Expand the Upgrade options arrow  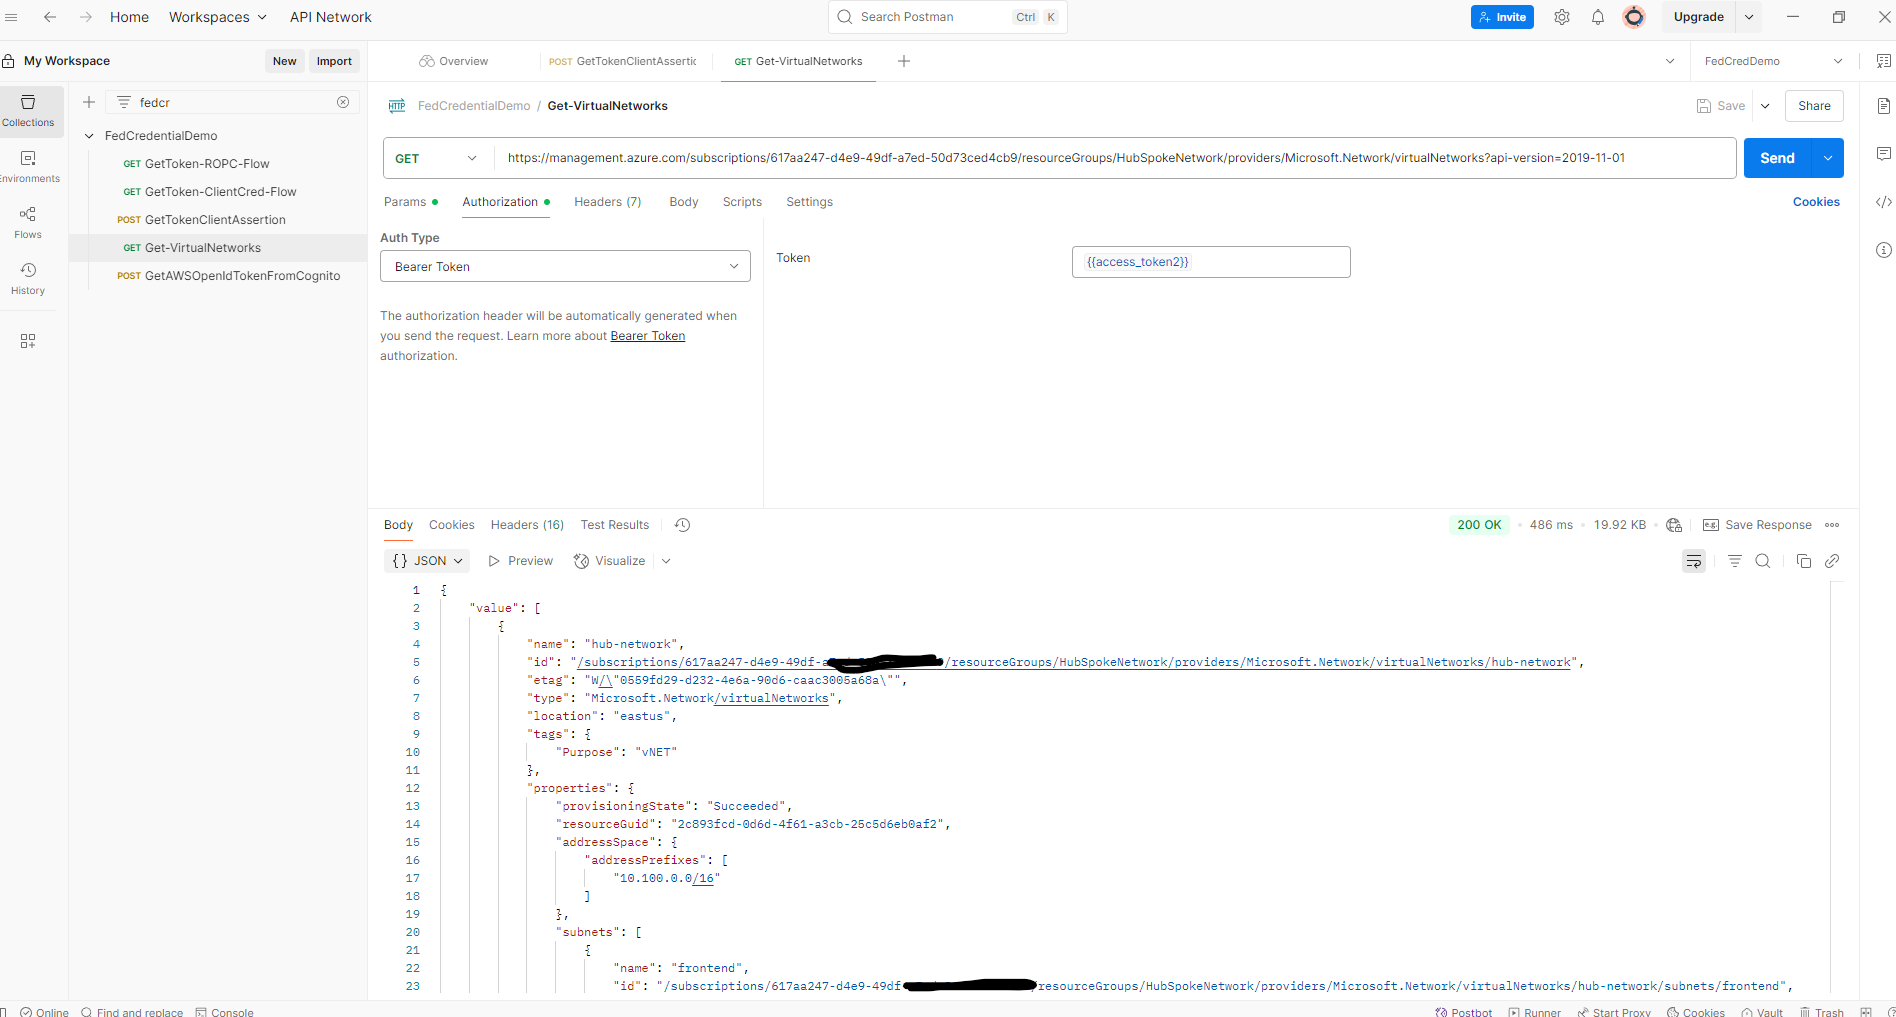tap(1749, 17)
